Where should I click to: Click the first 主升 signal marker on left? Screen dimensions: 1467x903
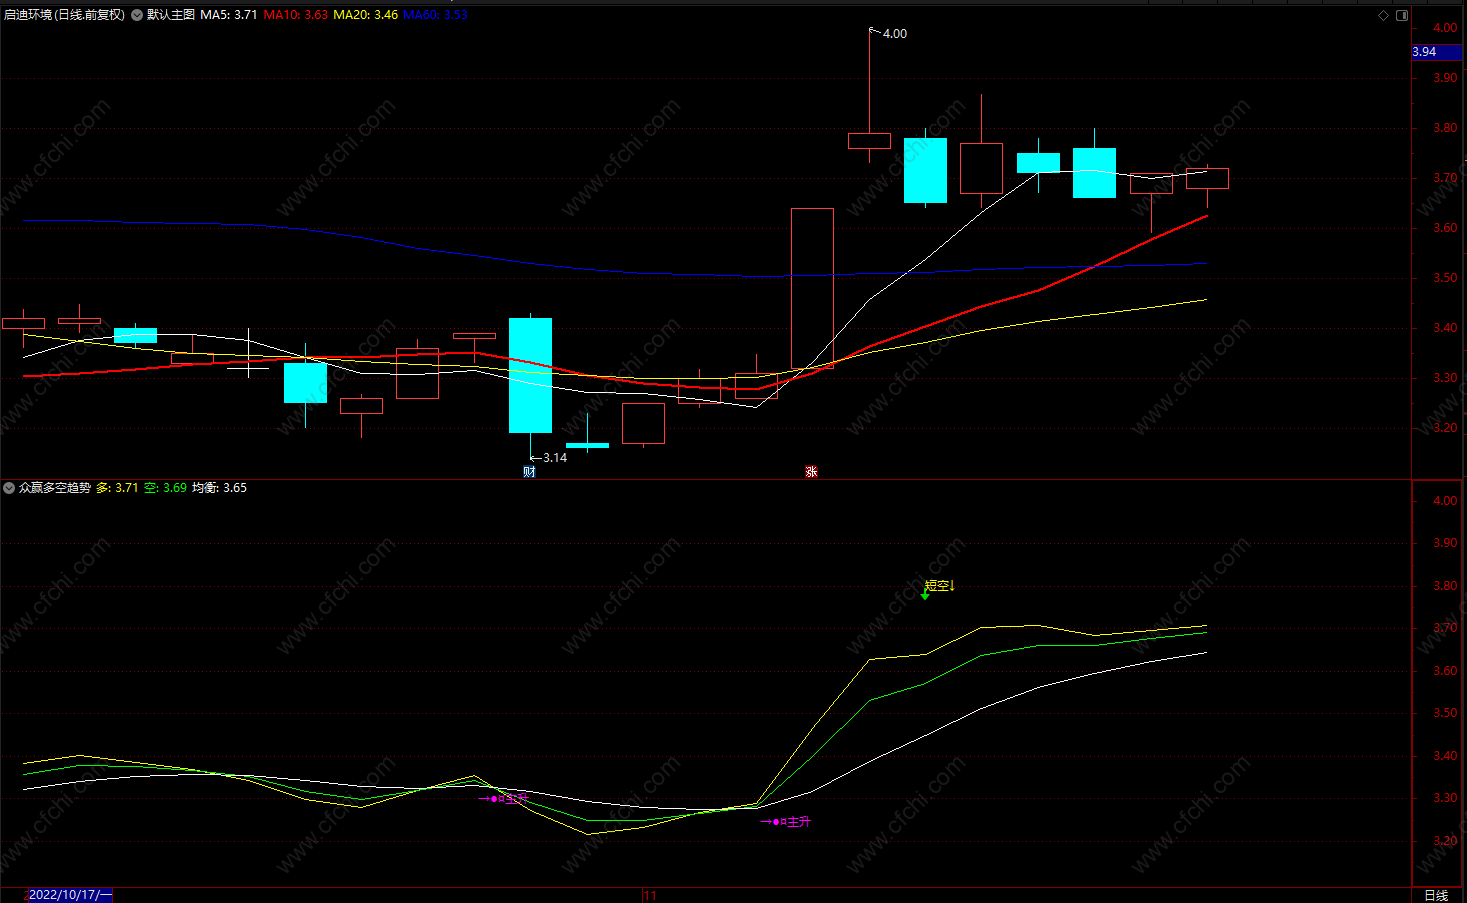click(x=503, y=798)
